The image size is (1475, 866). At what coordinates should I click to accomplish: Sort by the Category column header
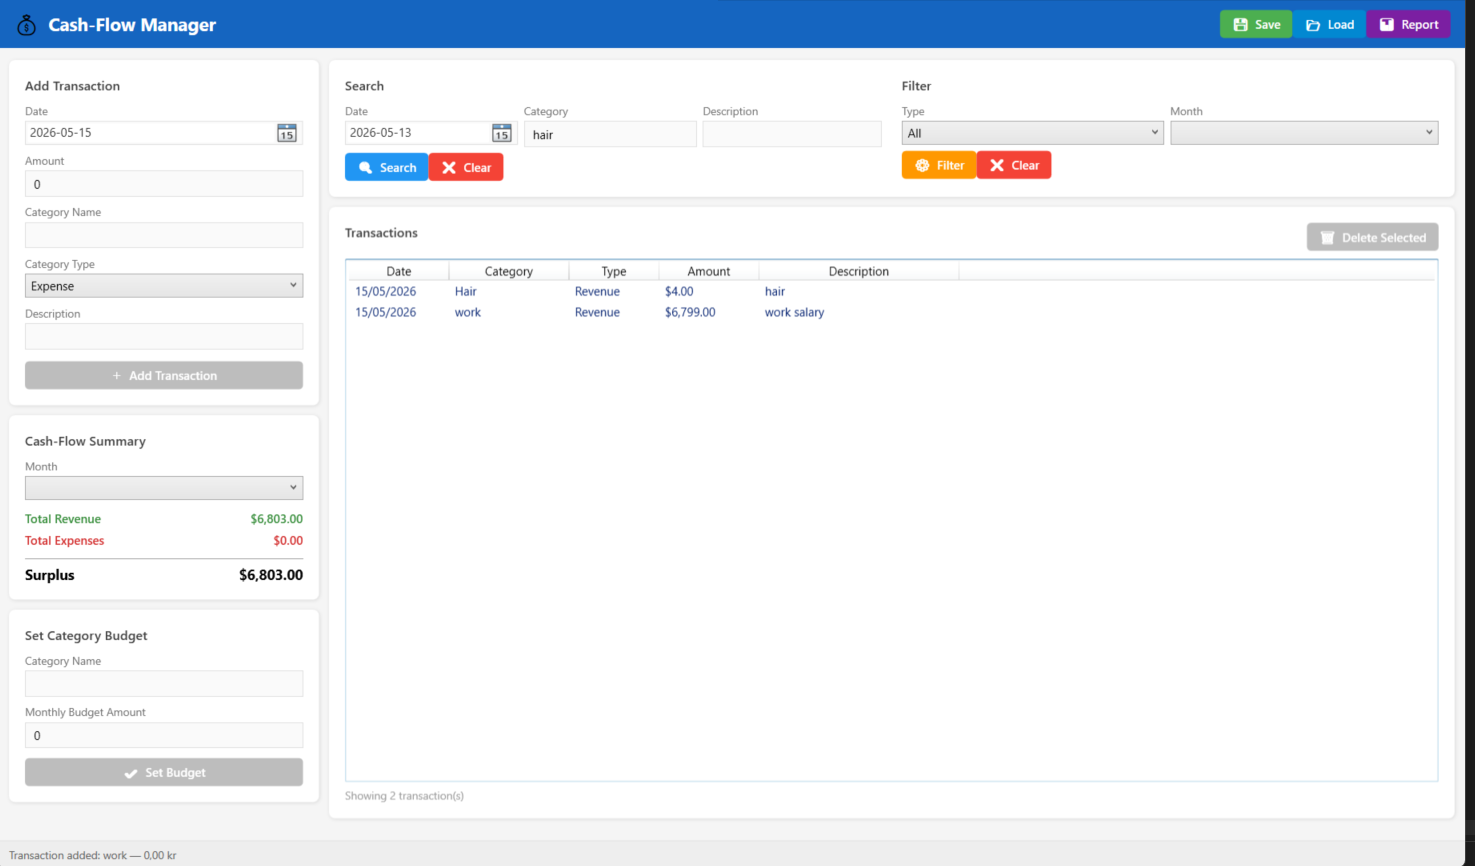coord(509,271)
